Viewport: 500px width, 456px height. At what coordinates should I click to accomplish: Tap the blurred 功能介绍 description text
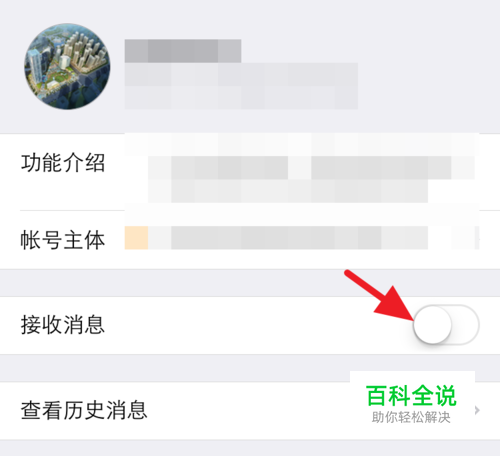click(x=302, y=179)
